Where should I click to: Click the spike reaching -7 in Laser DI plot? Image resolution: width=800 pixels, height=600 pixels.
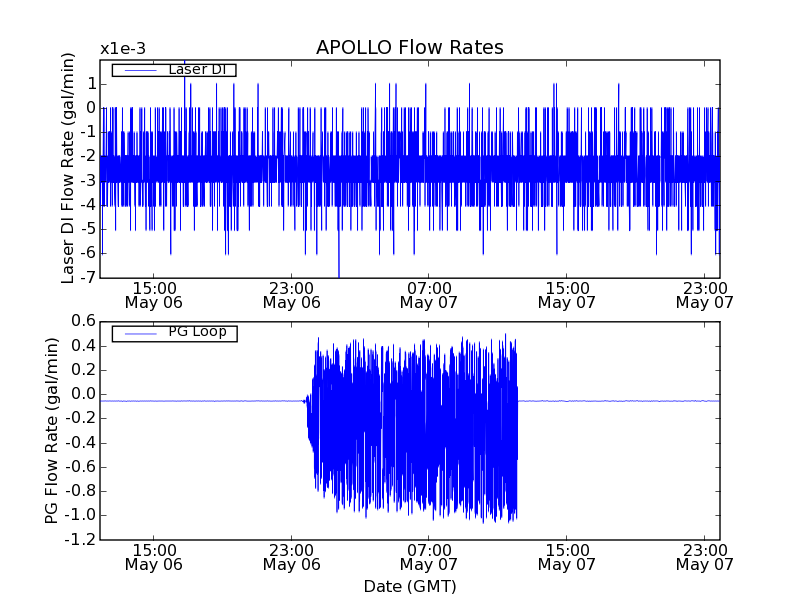click(x=339, y=270)
